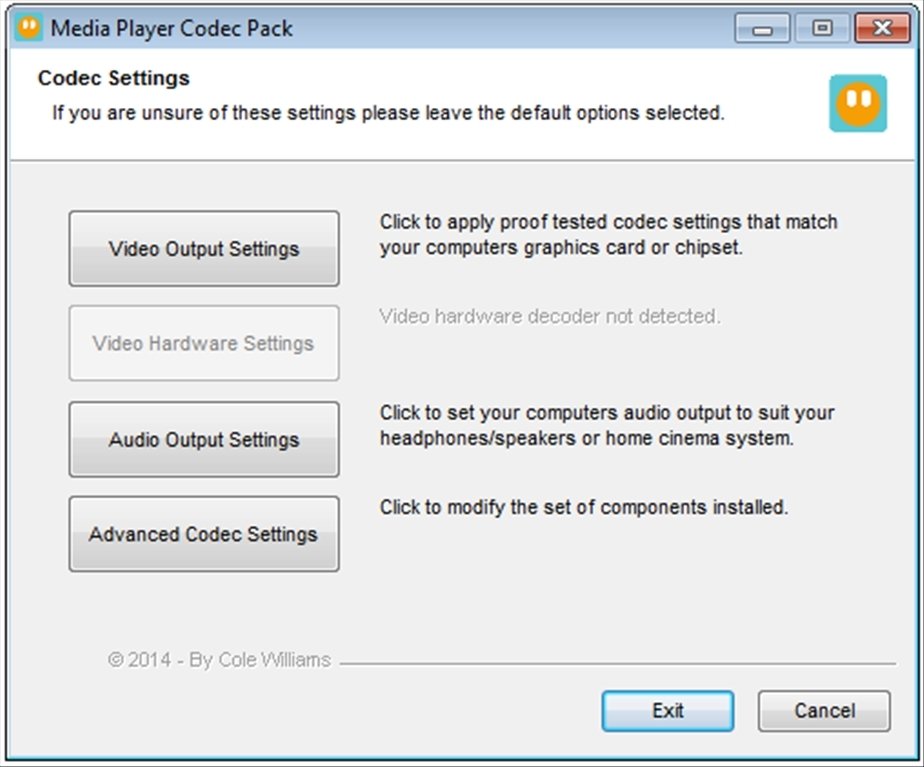Open Advanced Codec Settings
Viewport: 924px width, 767px height.
coord(203,534)
